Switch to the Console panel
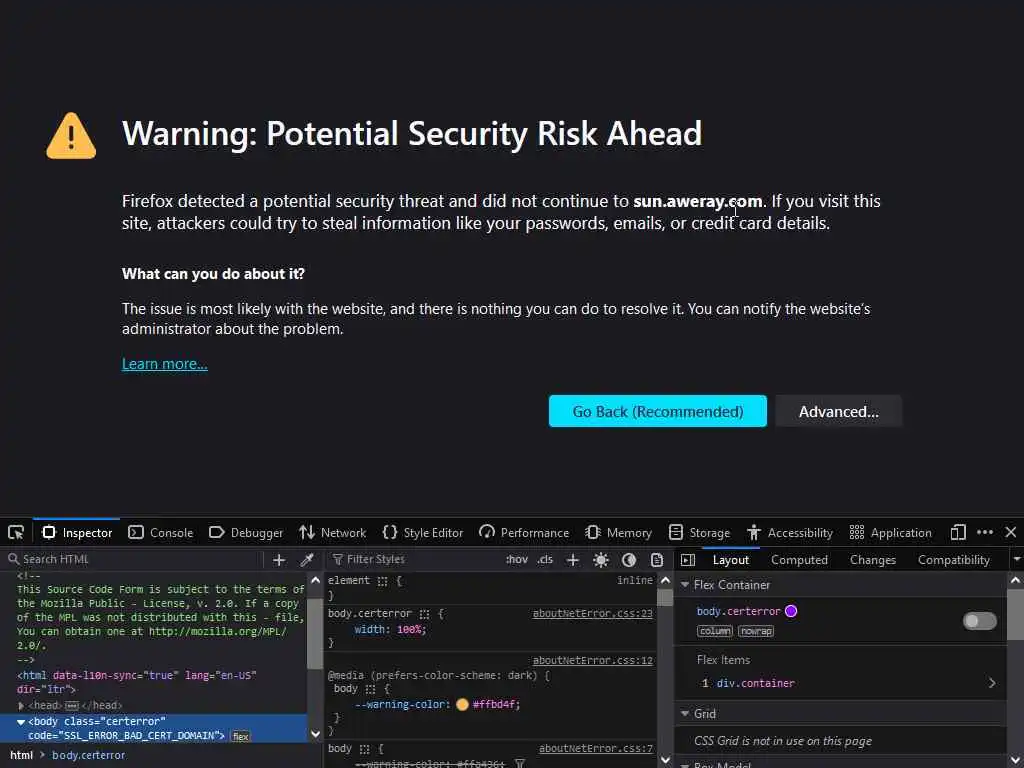 click(x=161, y=532)
